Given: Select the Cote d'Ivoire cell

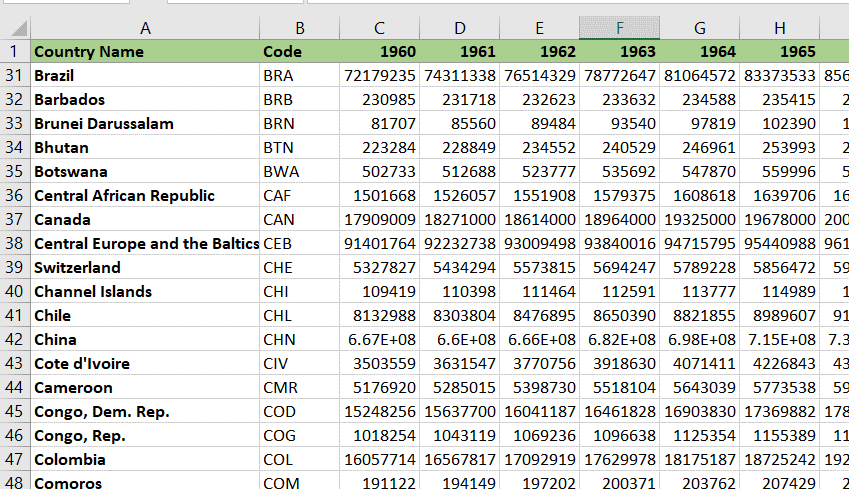Looking at the screenshot, I should click(145, 363).
